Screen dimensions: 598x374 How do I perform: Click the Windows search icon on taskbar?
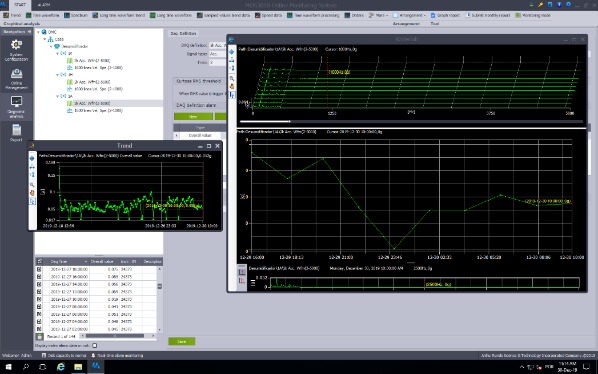tap(26, 367)
